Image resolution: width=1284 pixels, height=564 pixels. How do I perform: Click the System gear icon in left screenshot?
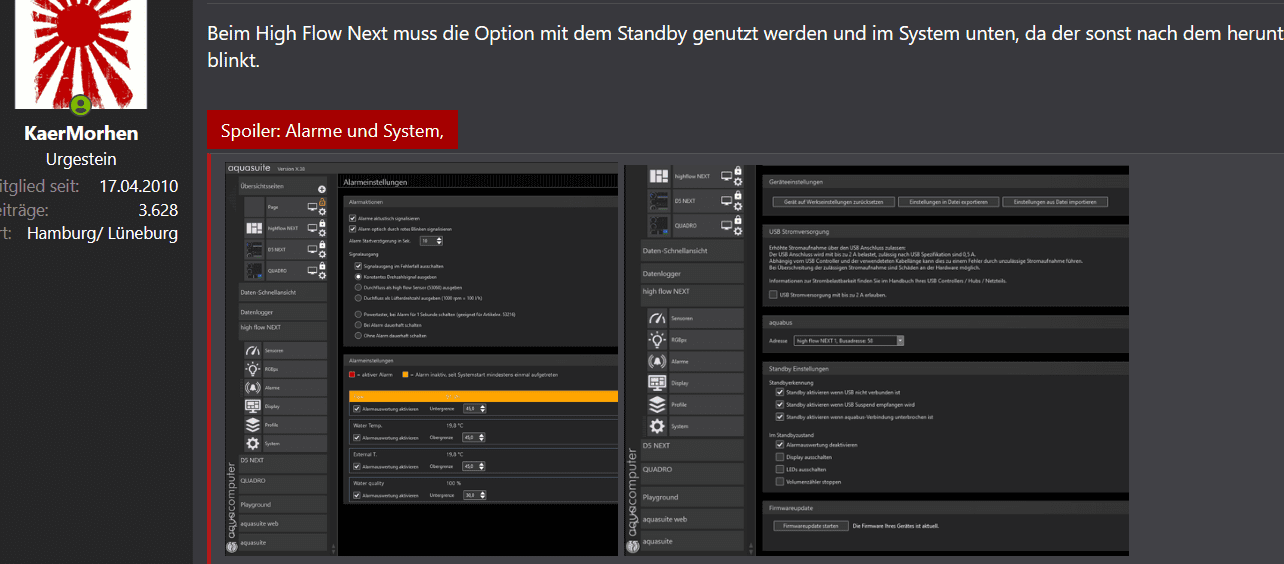pos(253,444)
